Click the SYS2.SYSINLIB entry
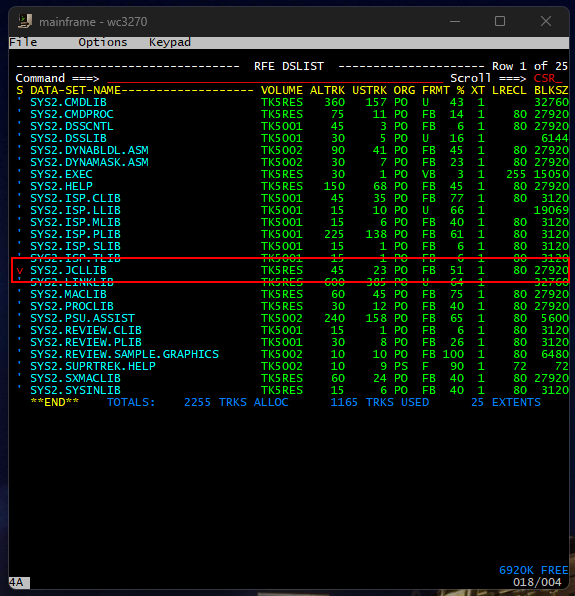 click(75, 390)
